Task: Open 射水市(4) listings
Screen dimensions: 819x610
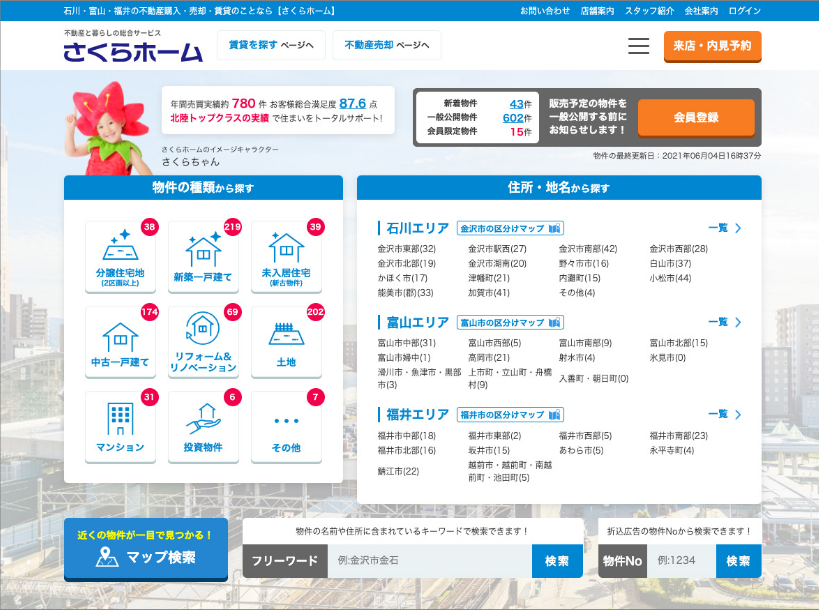Action: click(x=577, y=358)
